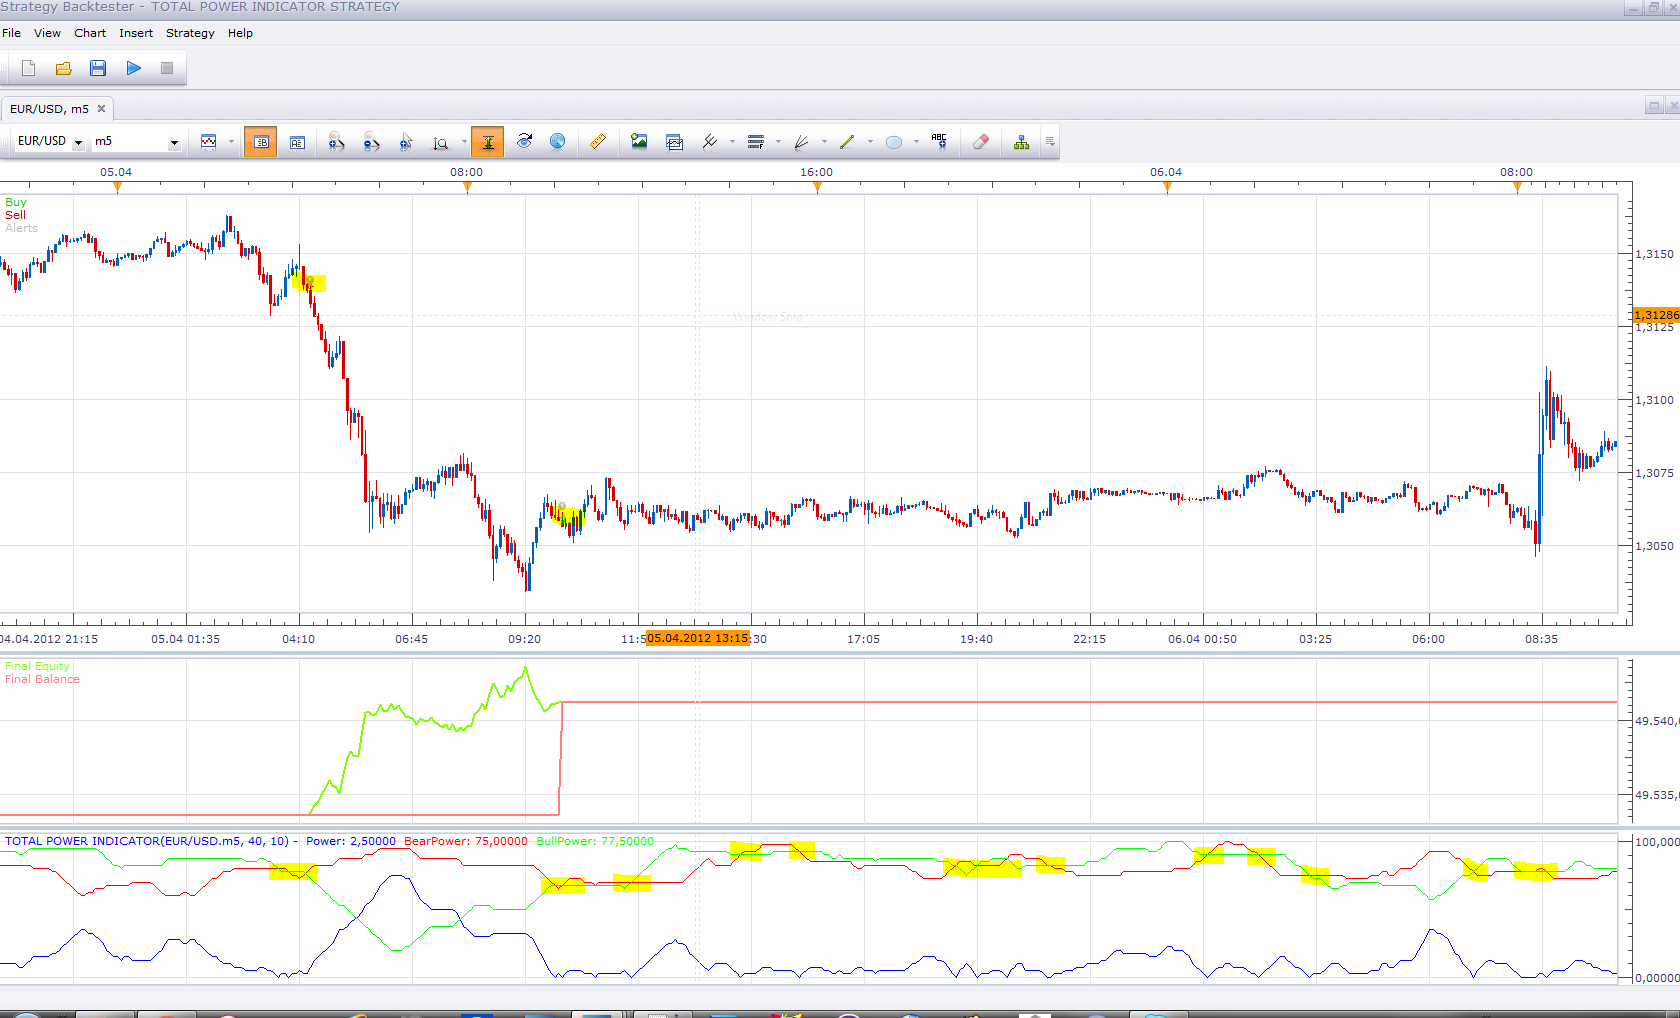Click the orange 16:00 timeline marker

pyautogui.click(x=817, y=186)
